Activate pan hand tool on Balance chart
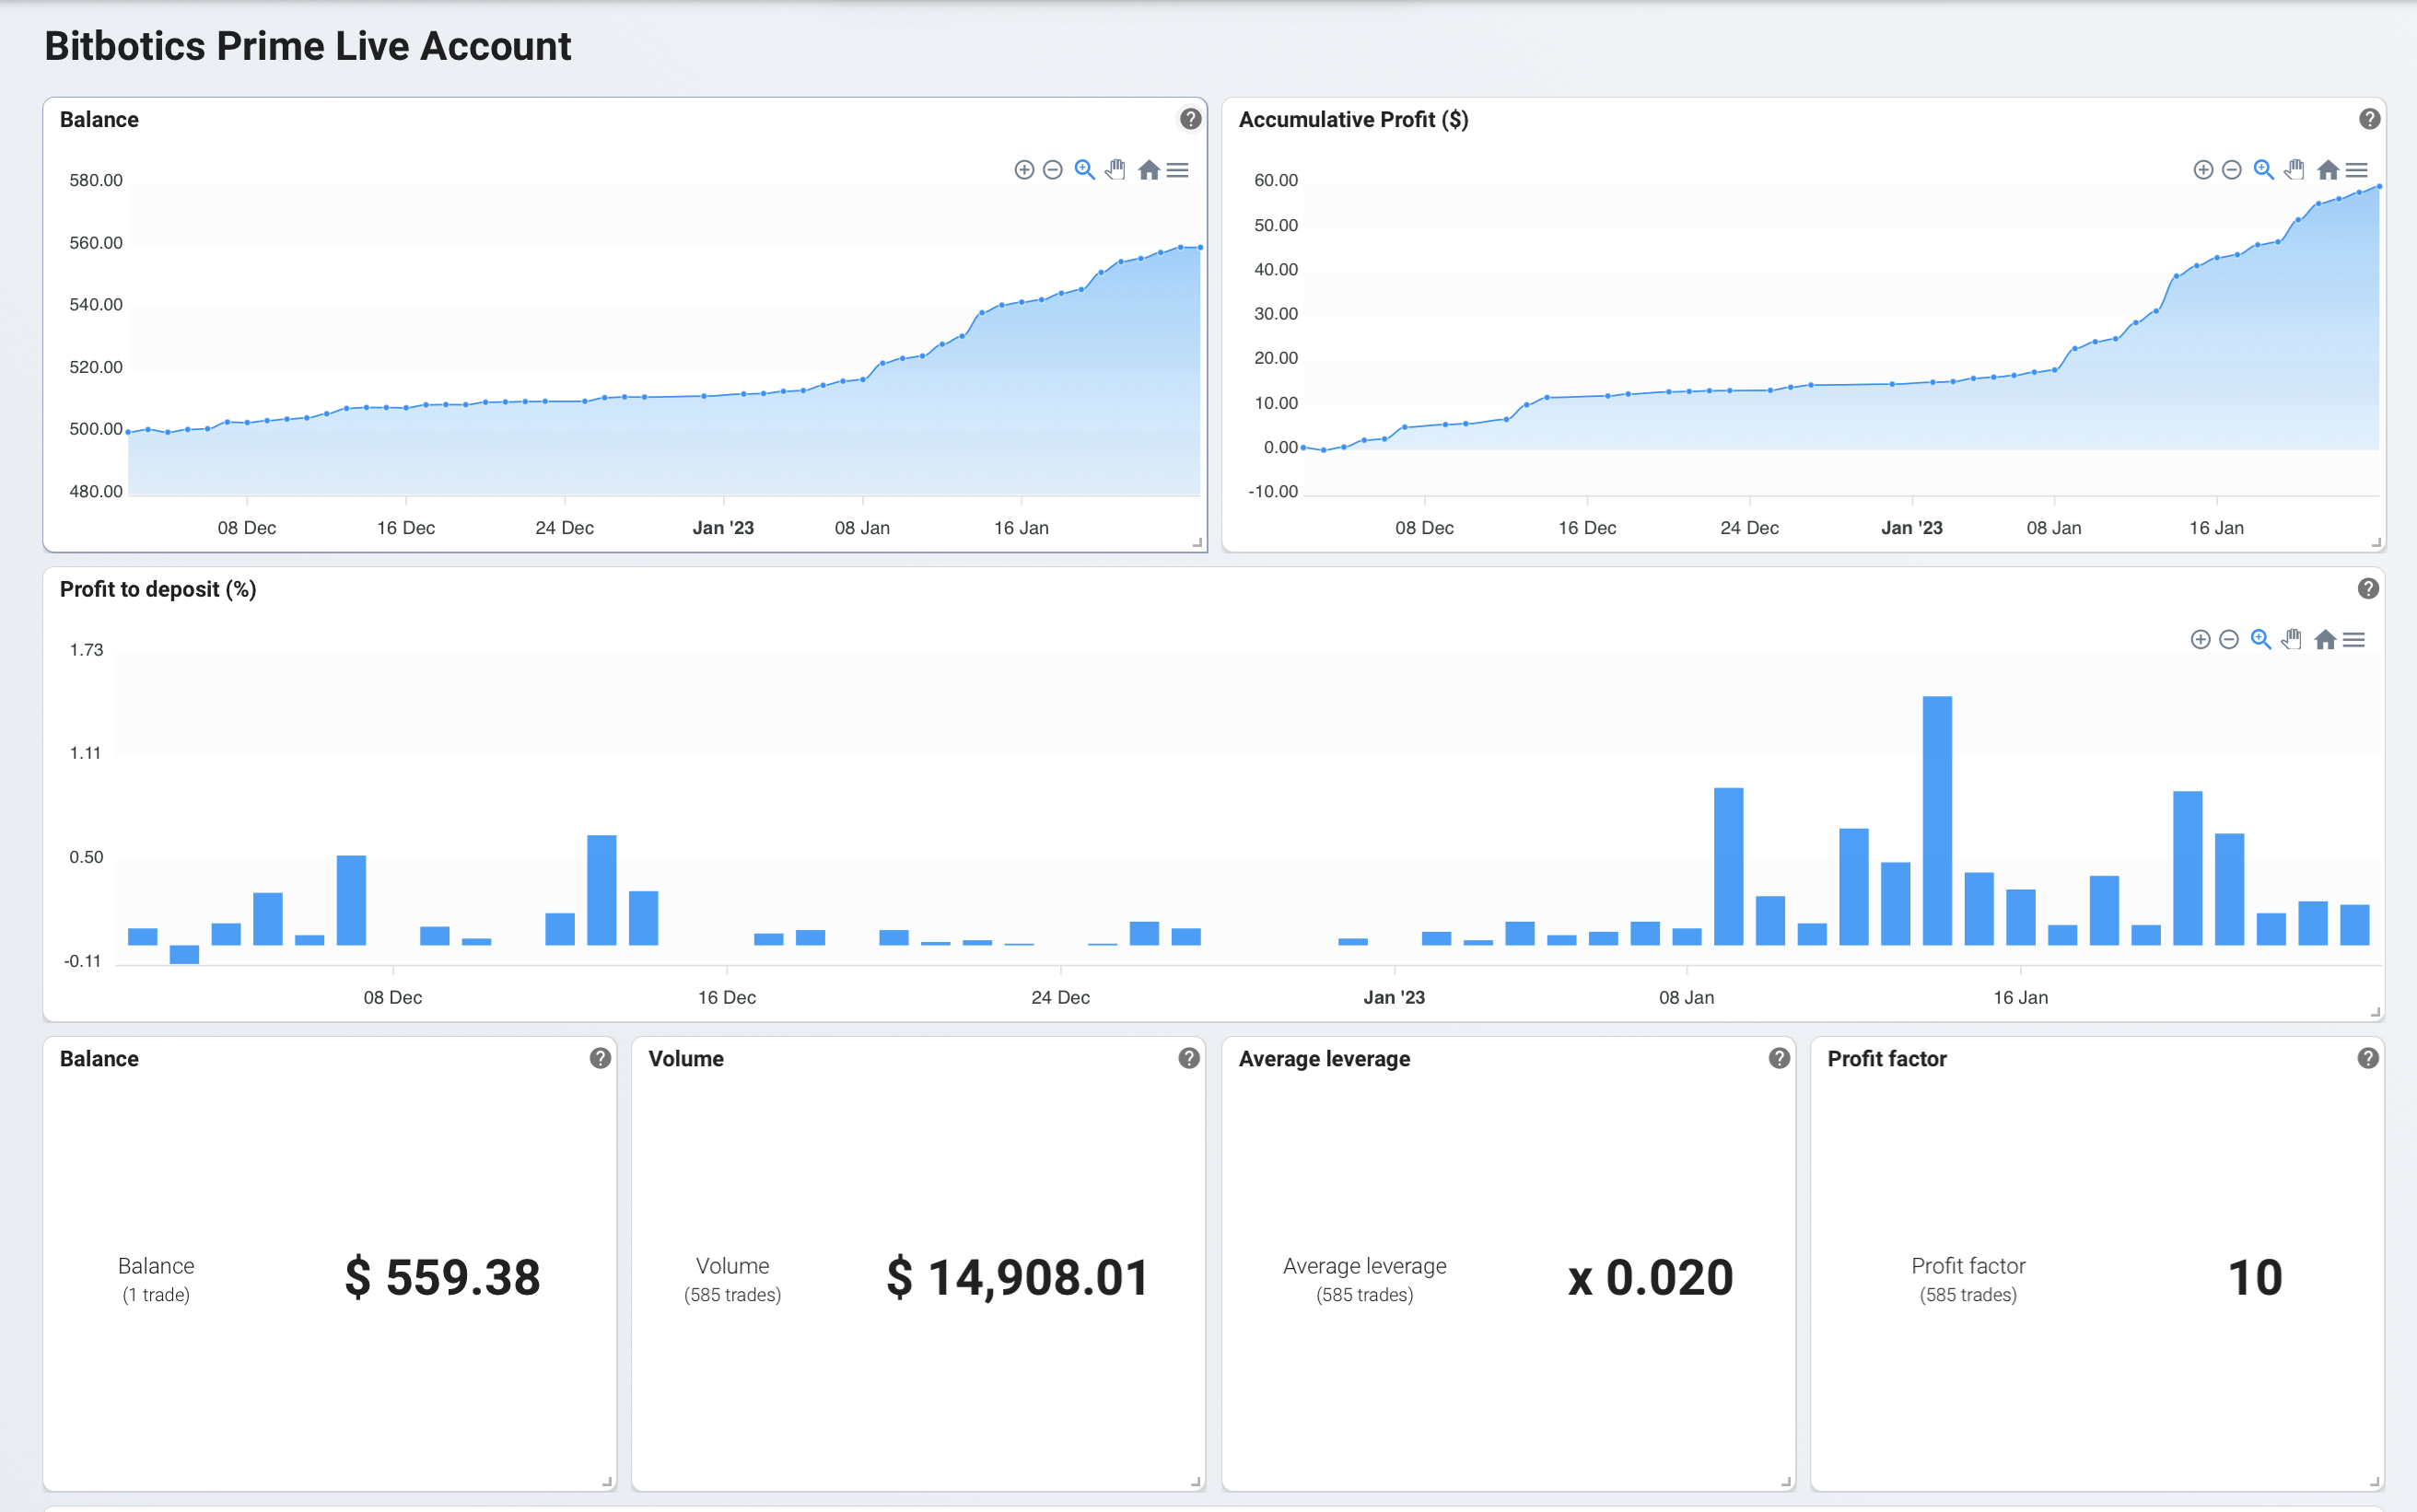 pyautogui.click(x=1115, y=170)
